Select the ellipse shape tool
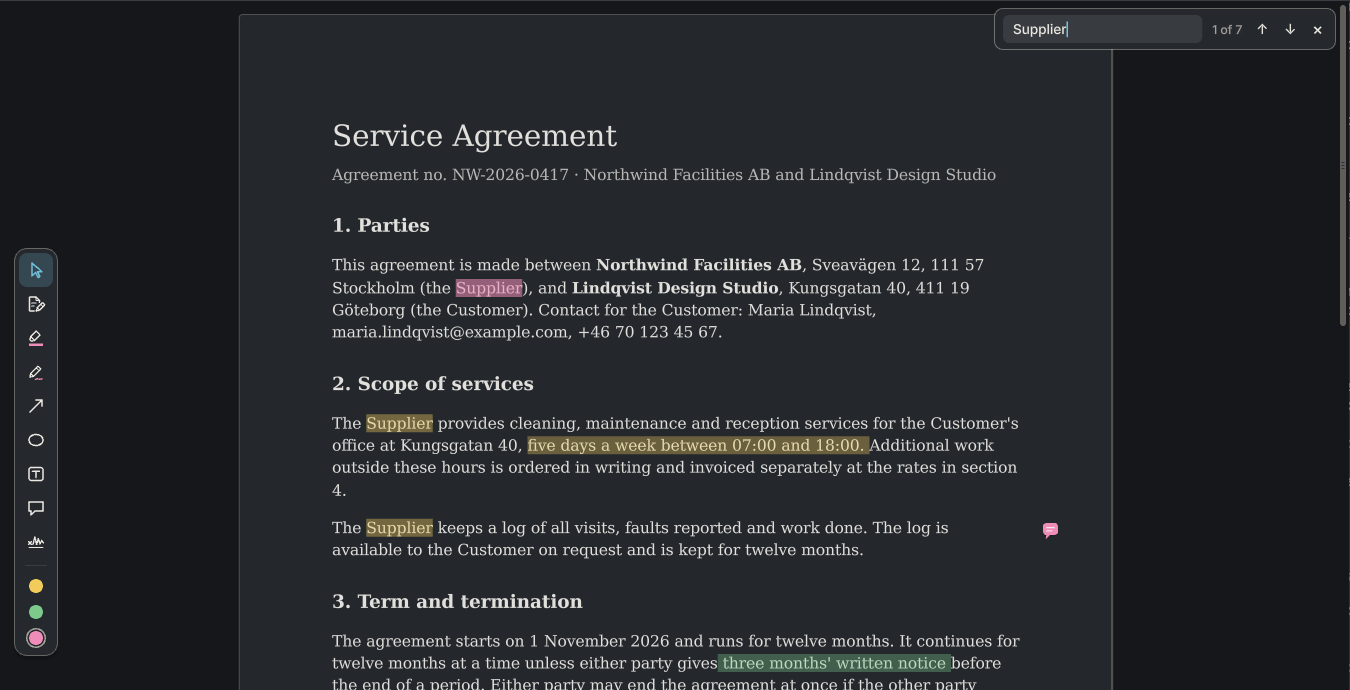The image size is (1350, 690). coord(36,440)
